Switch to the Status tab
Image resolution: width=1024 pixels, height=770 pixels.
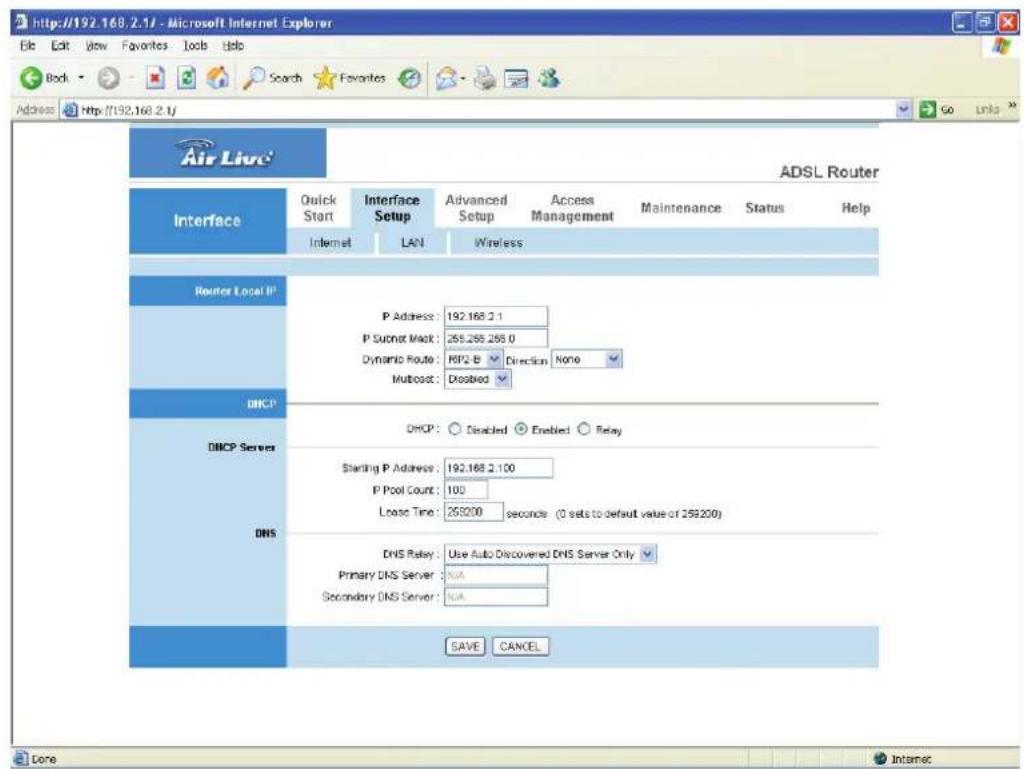[765, 208]
